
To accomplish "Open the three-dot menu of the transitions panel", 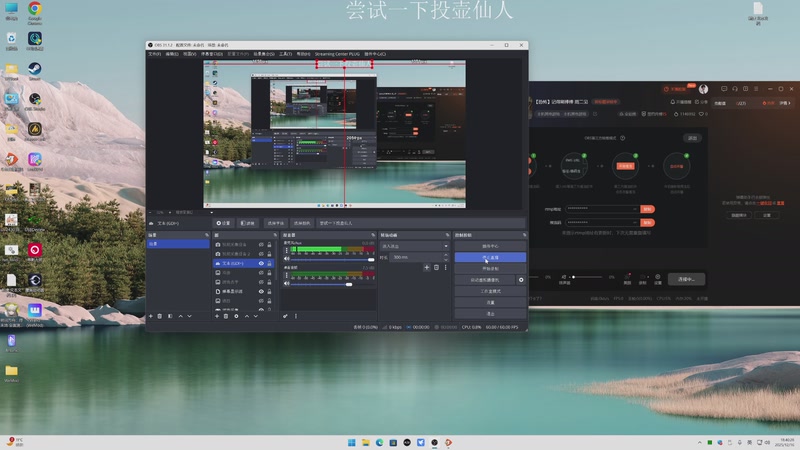I will point(444,267).
